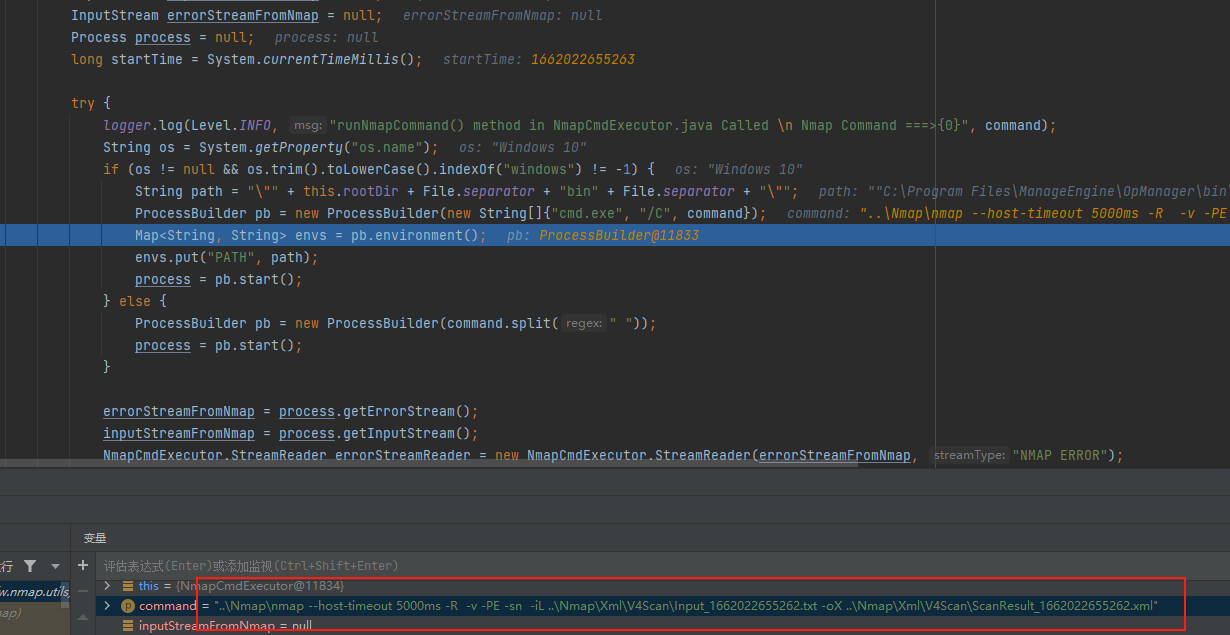Click inline hint 'pb: ProcessBuilder@11833'
Image resolution: width=1230 pixels, height=635 pixels.
click(603, 235)
